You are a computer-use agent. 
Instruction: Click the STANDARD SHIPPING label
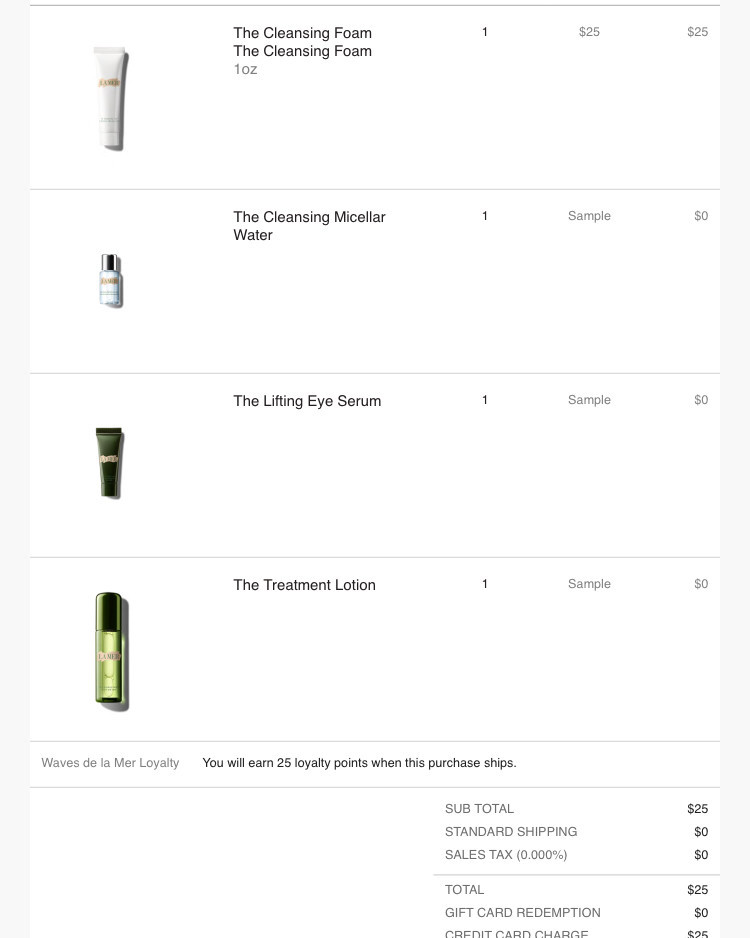tap(511, 832)
